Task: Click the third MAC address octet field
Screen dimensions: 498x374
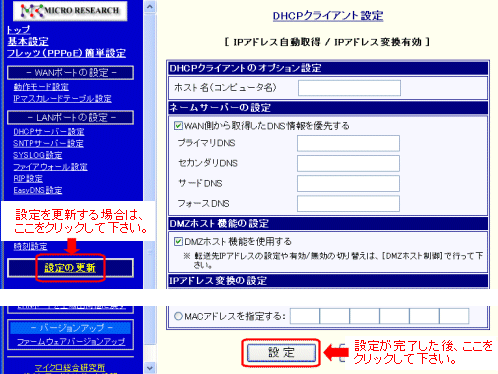Action: click(x=364, y=316)
